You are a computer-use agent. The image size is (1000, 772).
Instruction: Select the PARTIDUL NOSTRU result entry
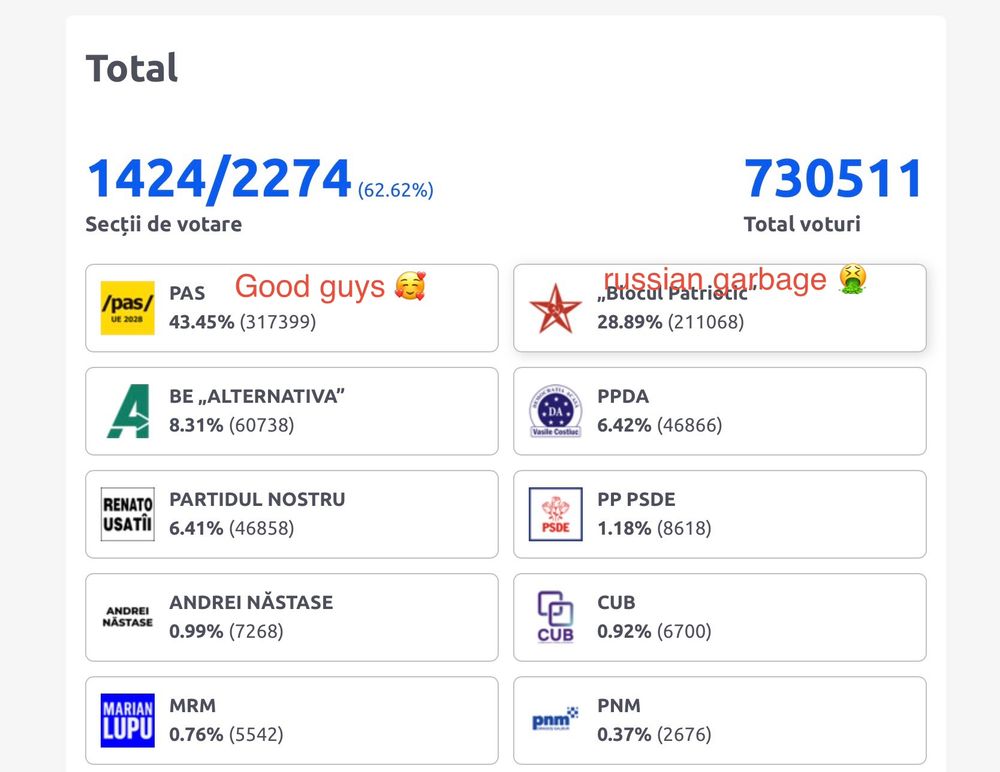(291, 514)
